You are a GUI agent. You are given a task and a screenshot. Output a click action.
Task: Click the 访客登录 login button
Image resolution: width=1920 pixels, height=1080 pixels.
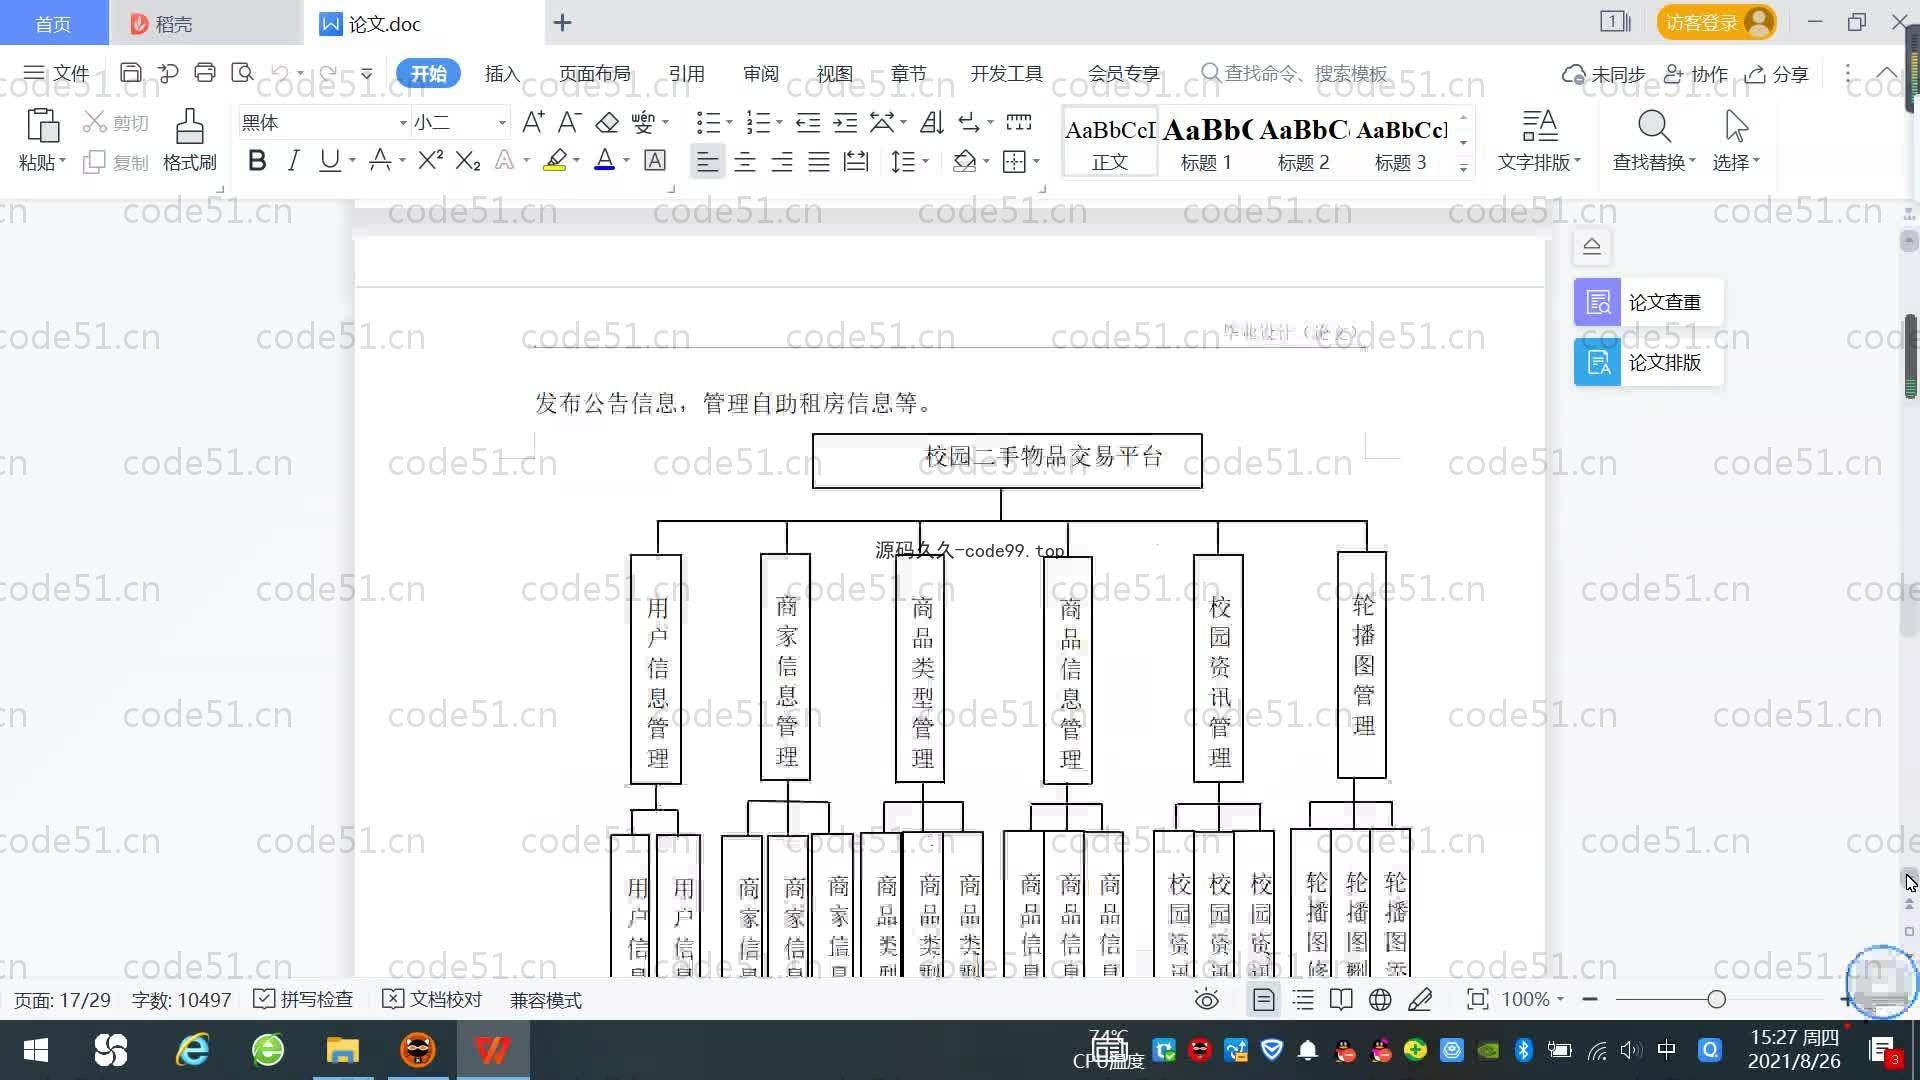[x=1716, y=22]
